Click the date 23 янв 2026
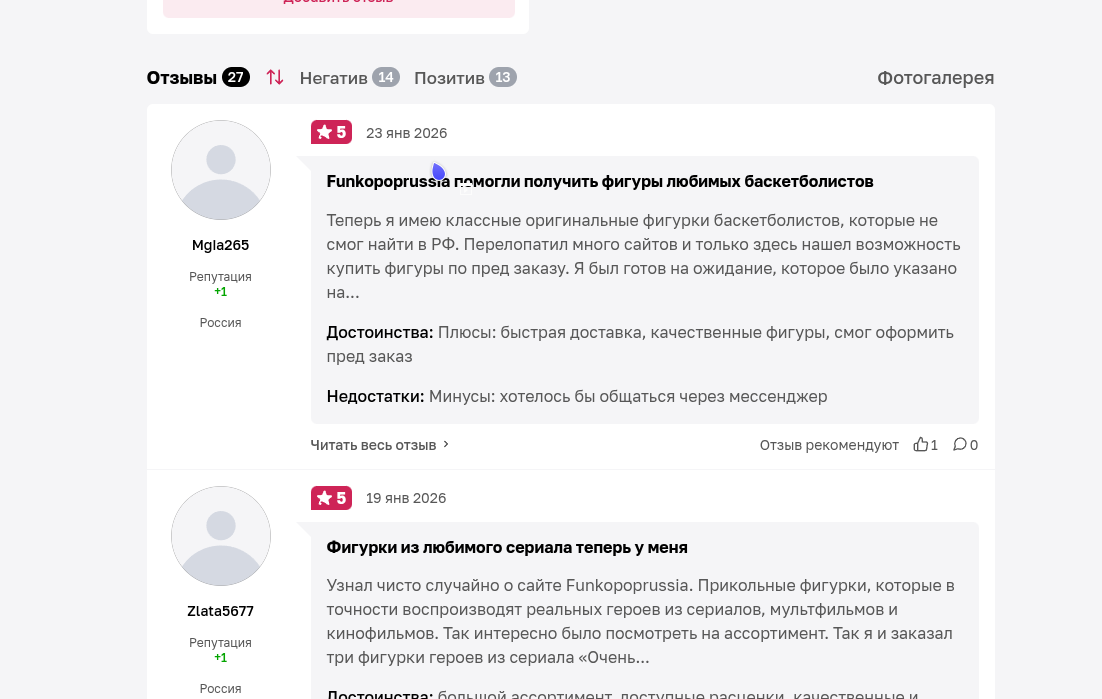The height and width of the screenshot is (699, 1102). (x=406, y=133)
